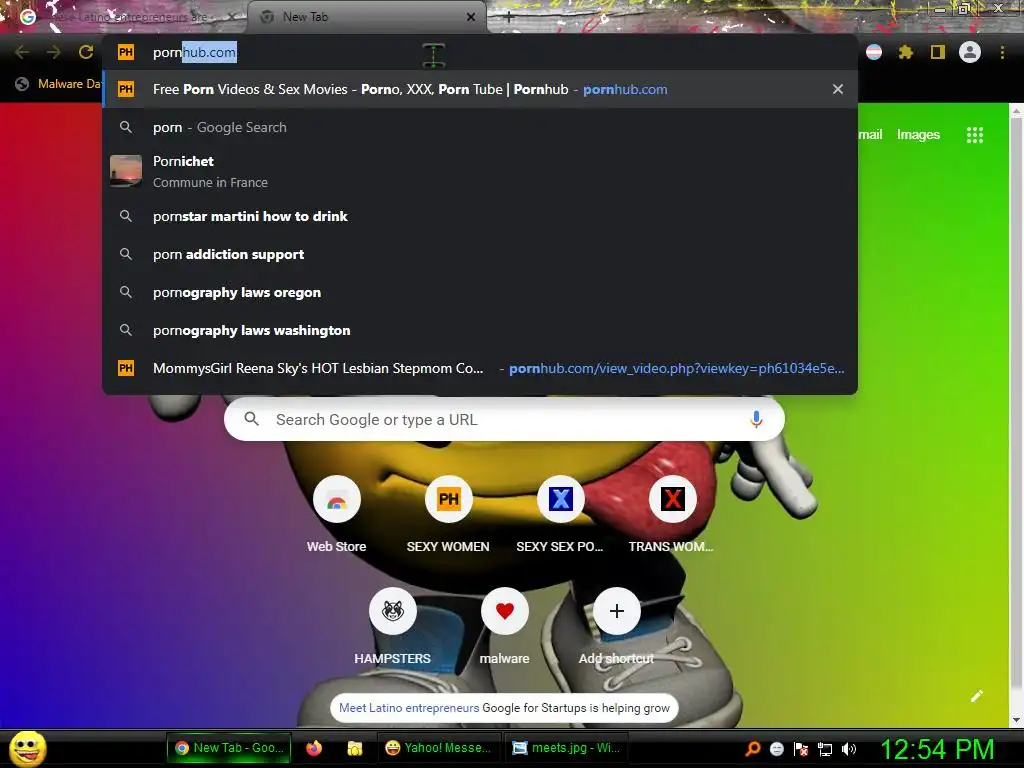Select the New Tab browser tab
Viewport: 1024px width, 768px height.
pos(366,17)
